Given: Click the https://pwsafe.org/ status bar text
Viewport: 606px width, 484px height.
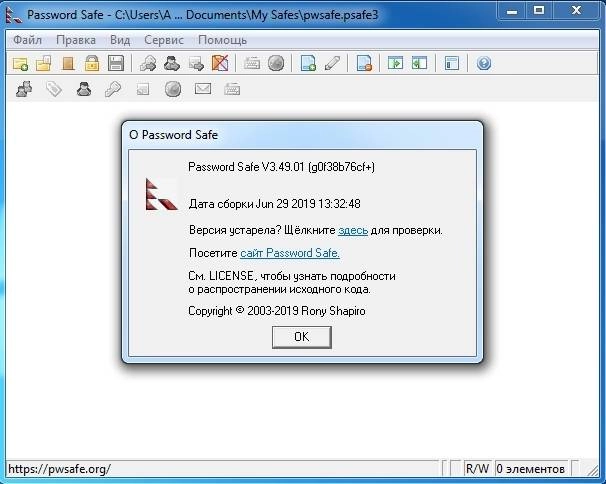Looking at the screenshot, I should point(59,469).
